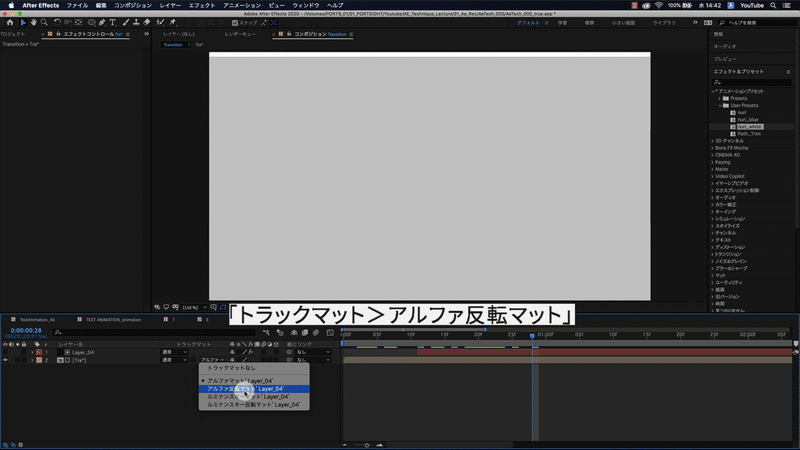Select the Brush tool
800x450 pixels.
pyautogui.click(x=126, y=22)
